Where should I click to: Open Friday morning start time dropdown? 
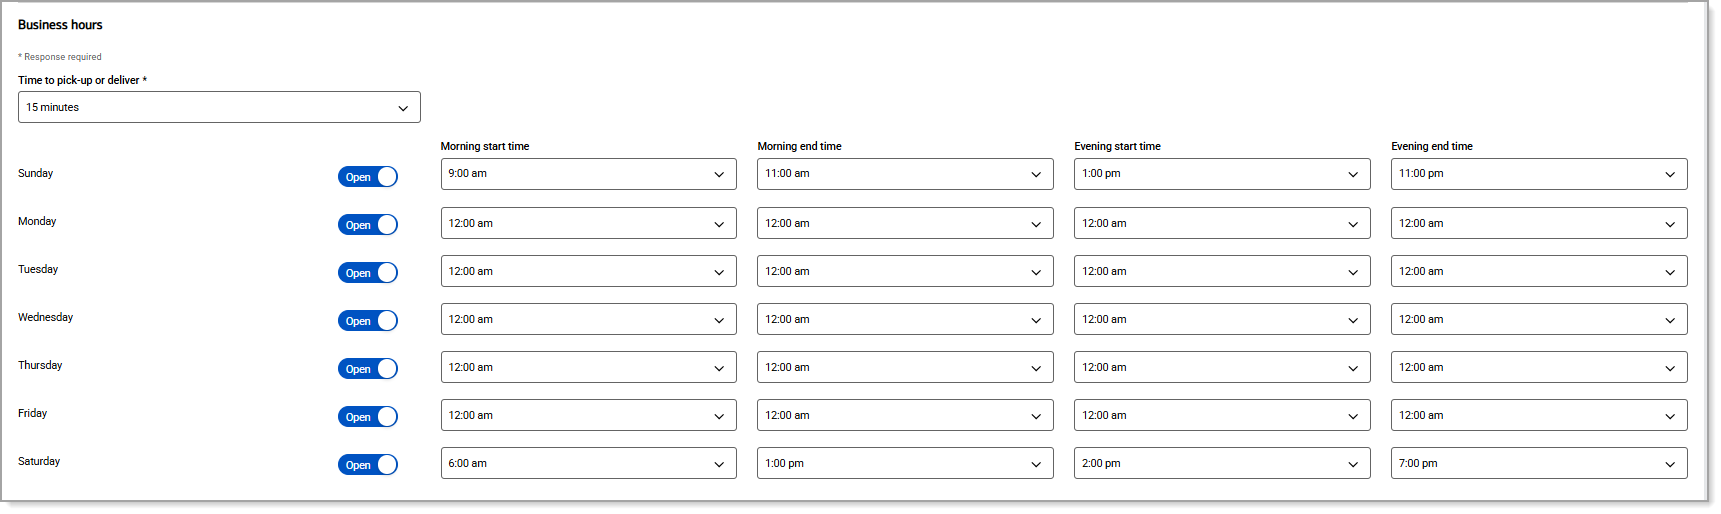(588, 415)
